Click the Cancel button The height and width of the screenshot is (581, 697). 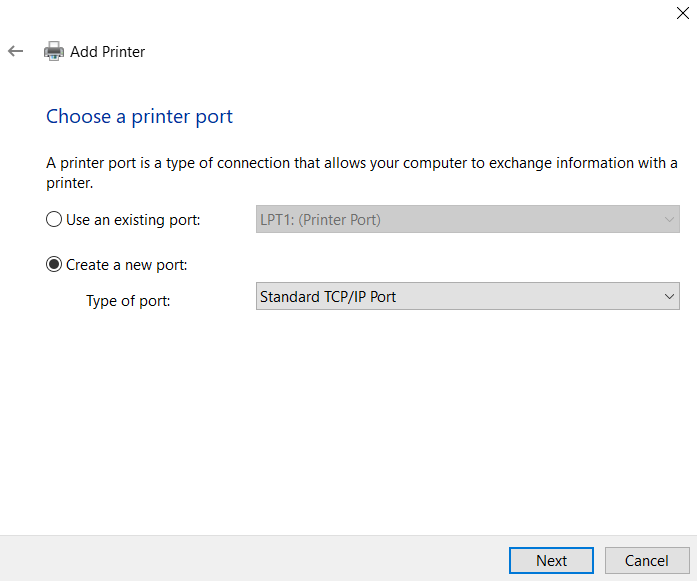(x=645, y=560)
